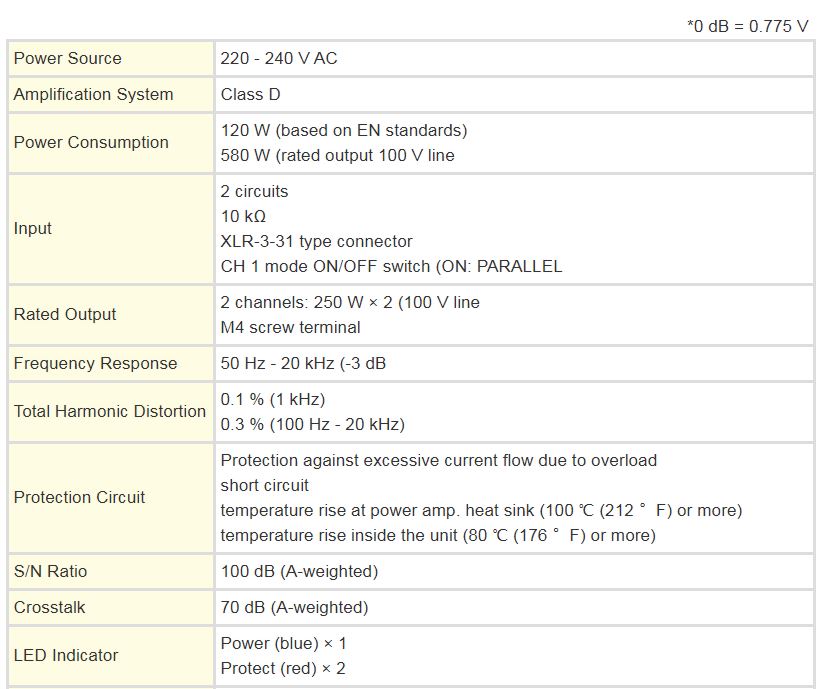The height and width of the screenshot is (689, 824).
Task: Click the "*0 dB = 0.775 V" note
Action: tap(747, 26)
